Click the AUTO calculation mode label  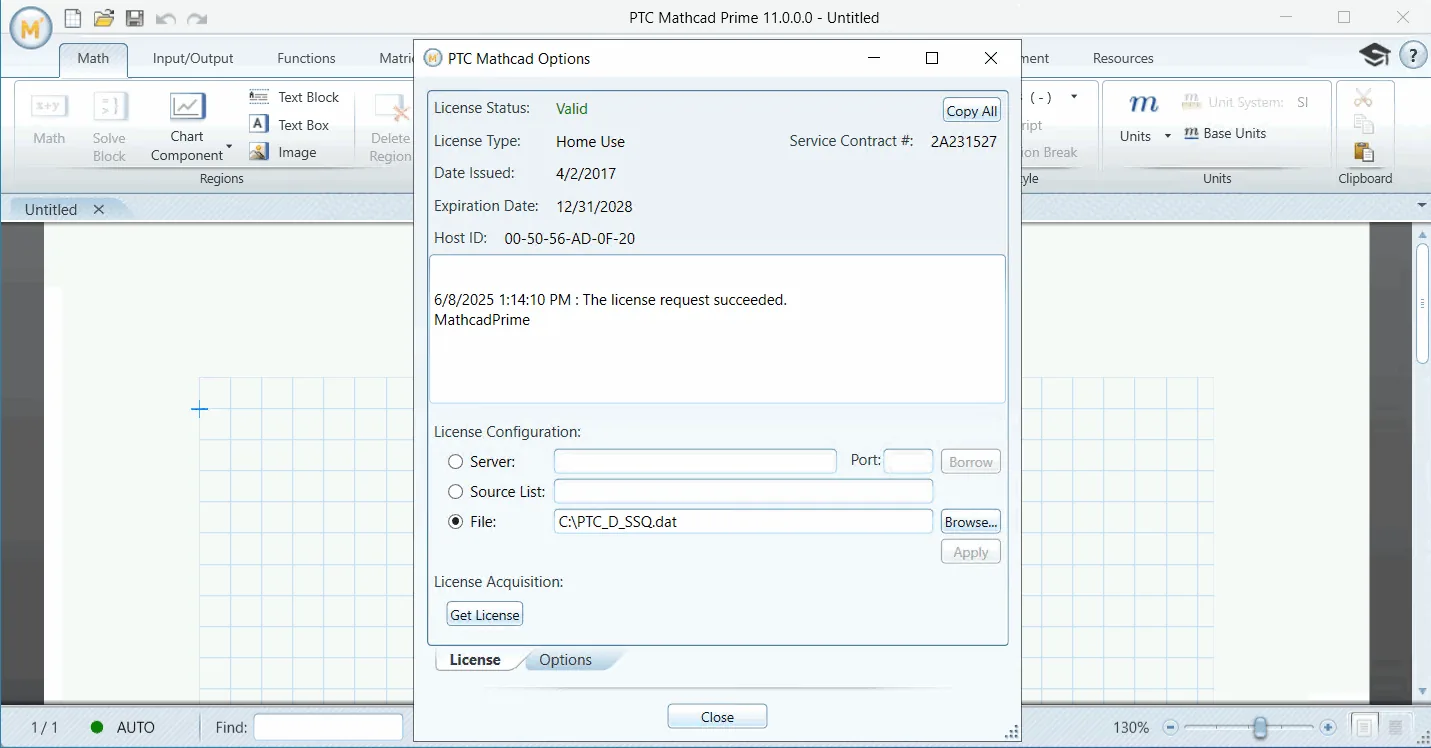tap(136, 727)
